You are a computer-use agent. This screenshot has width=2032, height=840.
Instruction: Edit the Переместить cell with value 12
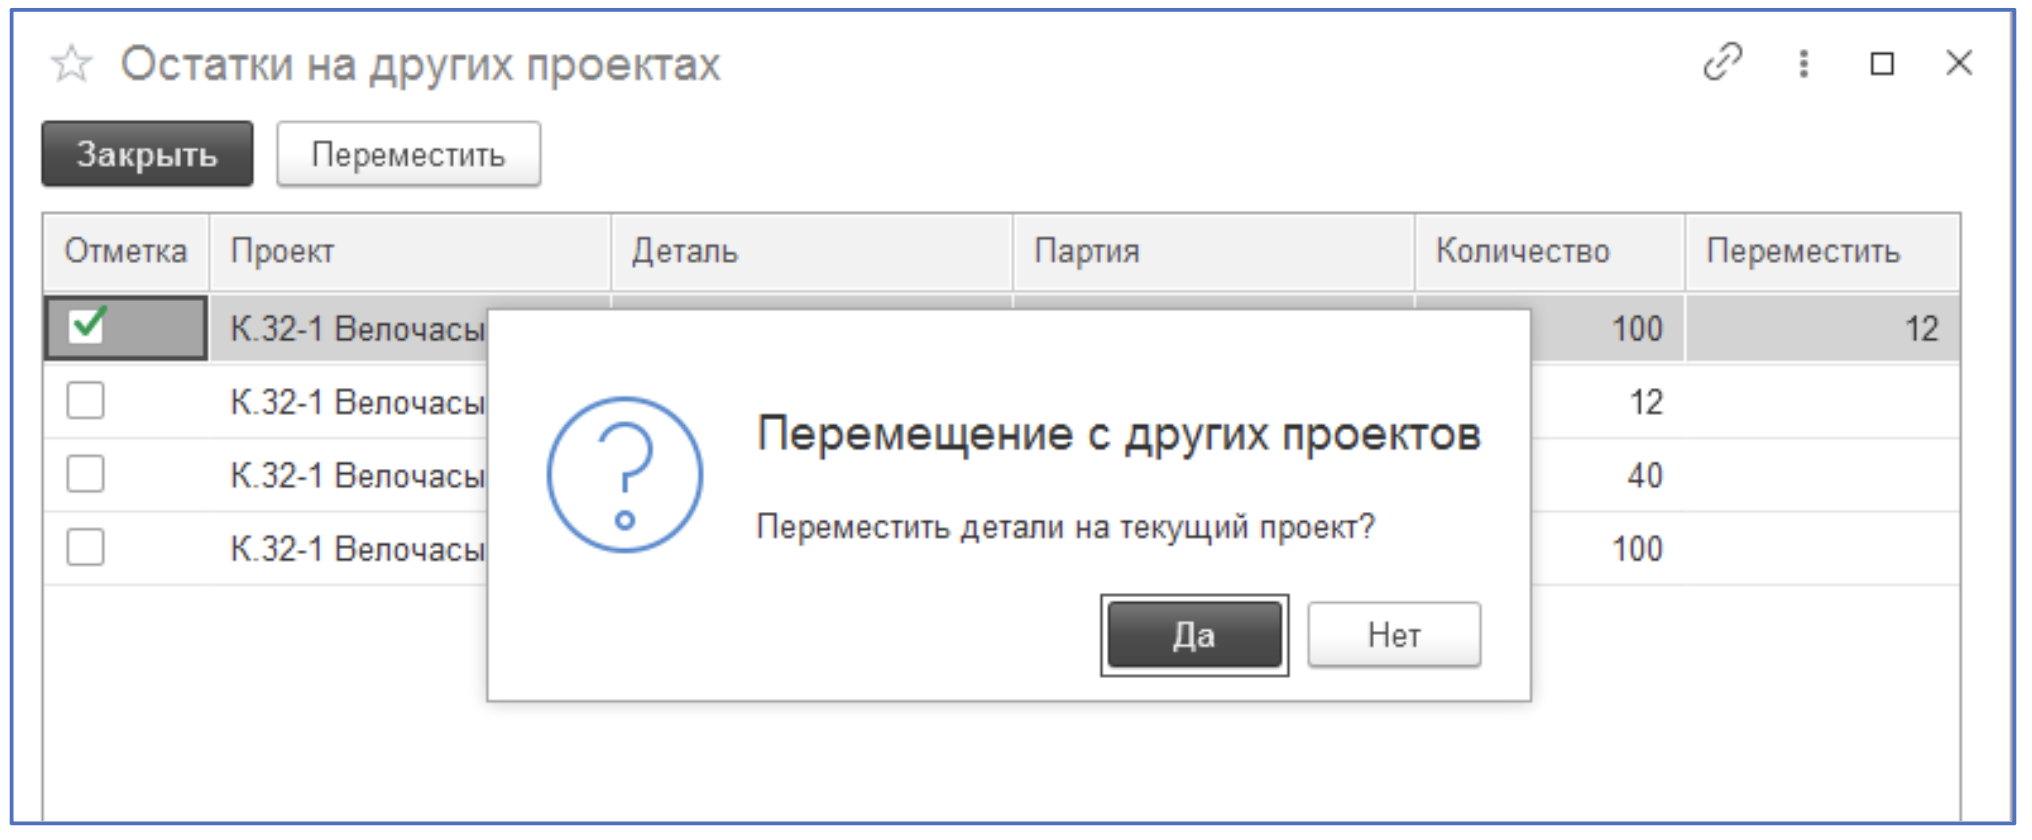click(1821, 329)
